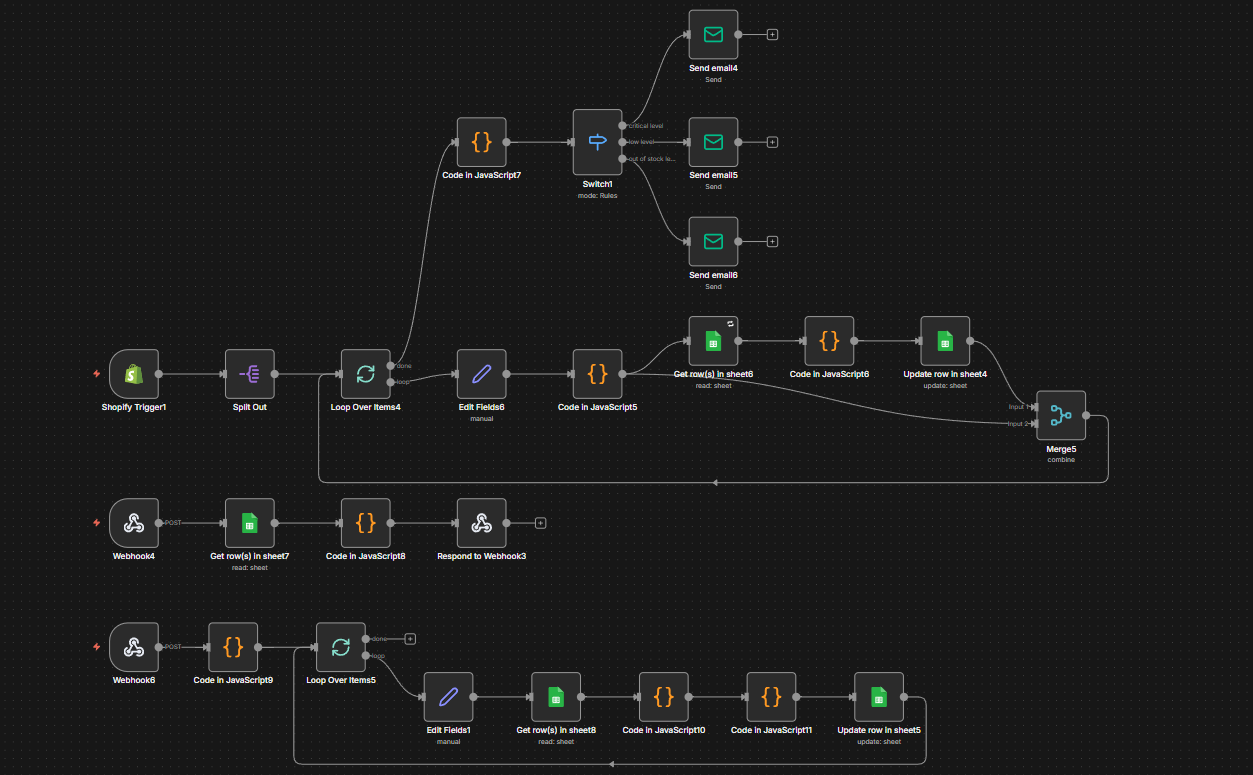Select the Shopify Trigger1 node

pos(133,374)
